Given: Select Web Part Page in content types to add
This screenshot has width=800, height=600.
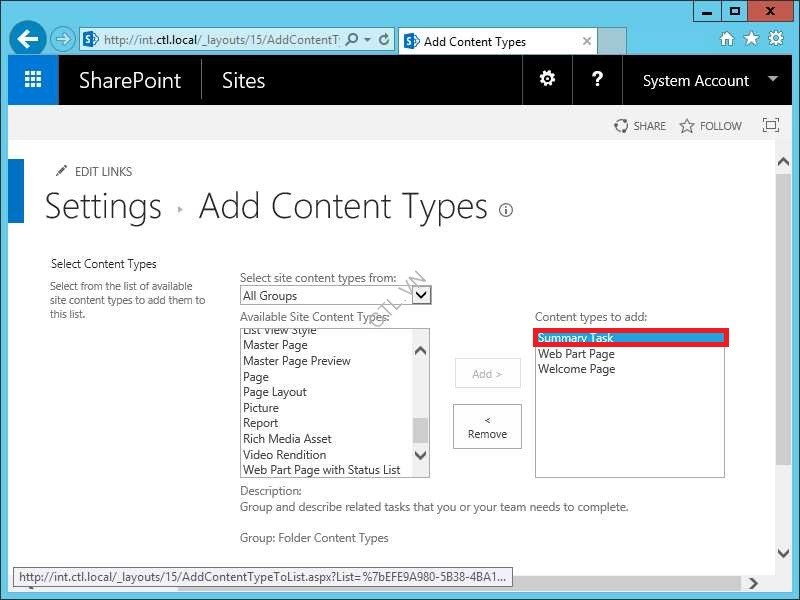Looking at the screenshot, I should pos(576,354).
